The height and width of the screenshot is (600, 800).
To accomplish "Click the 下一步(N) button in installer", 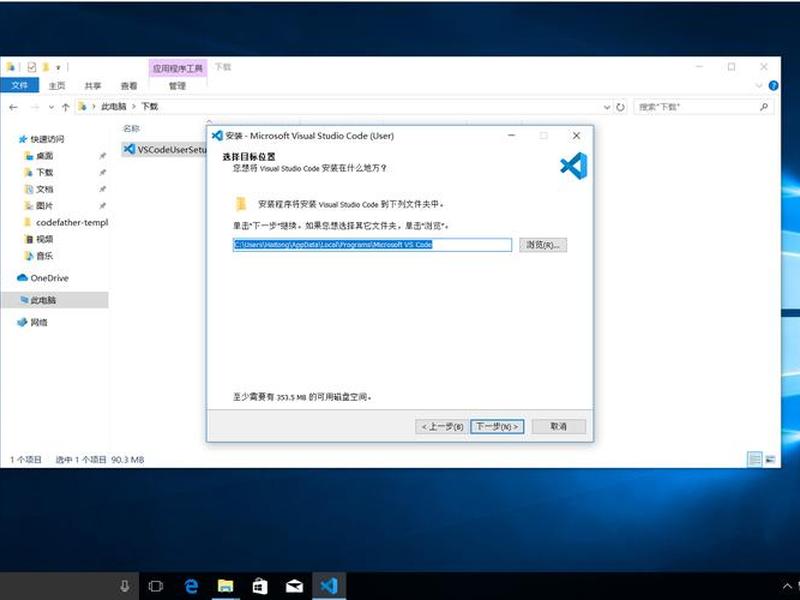I will [497, 427].
